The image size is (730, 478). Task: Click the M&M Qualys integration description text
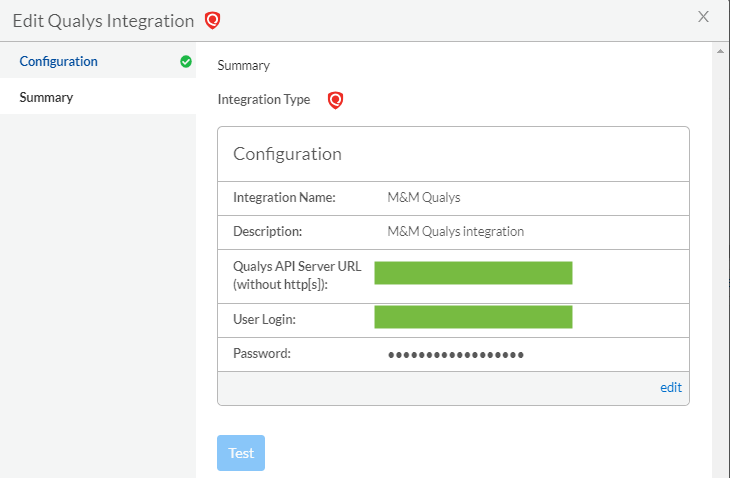[455, 231]
